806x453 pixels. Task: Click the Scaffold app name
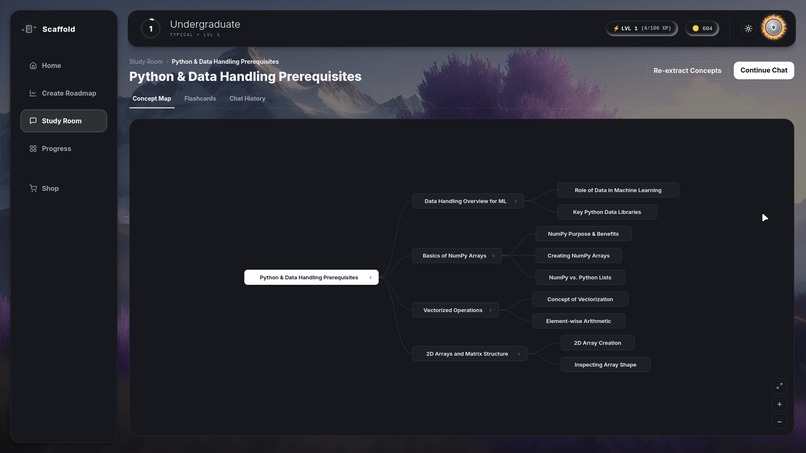(x=59, y=29)
